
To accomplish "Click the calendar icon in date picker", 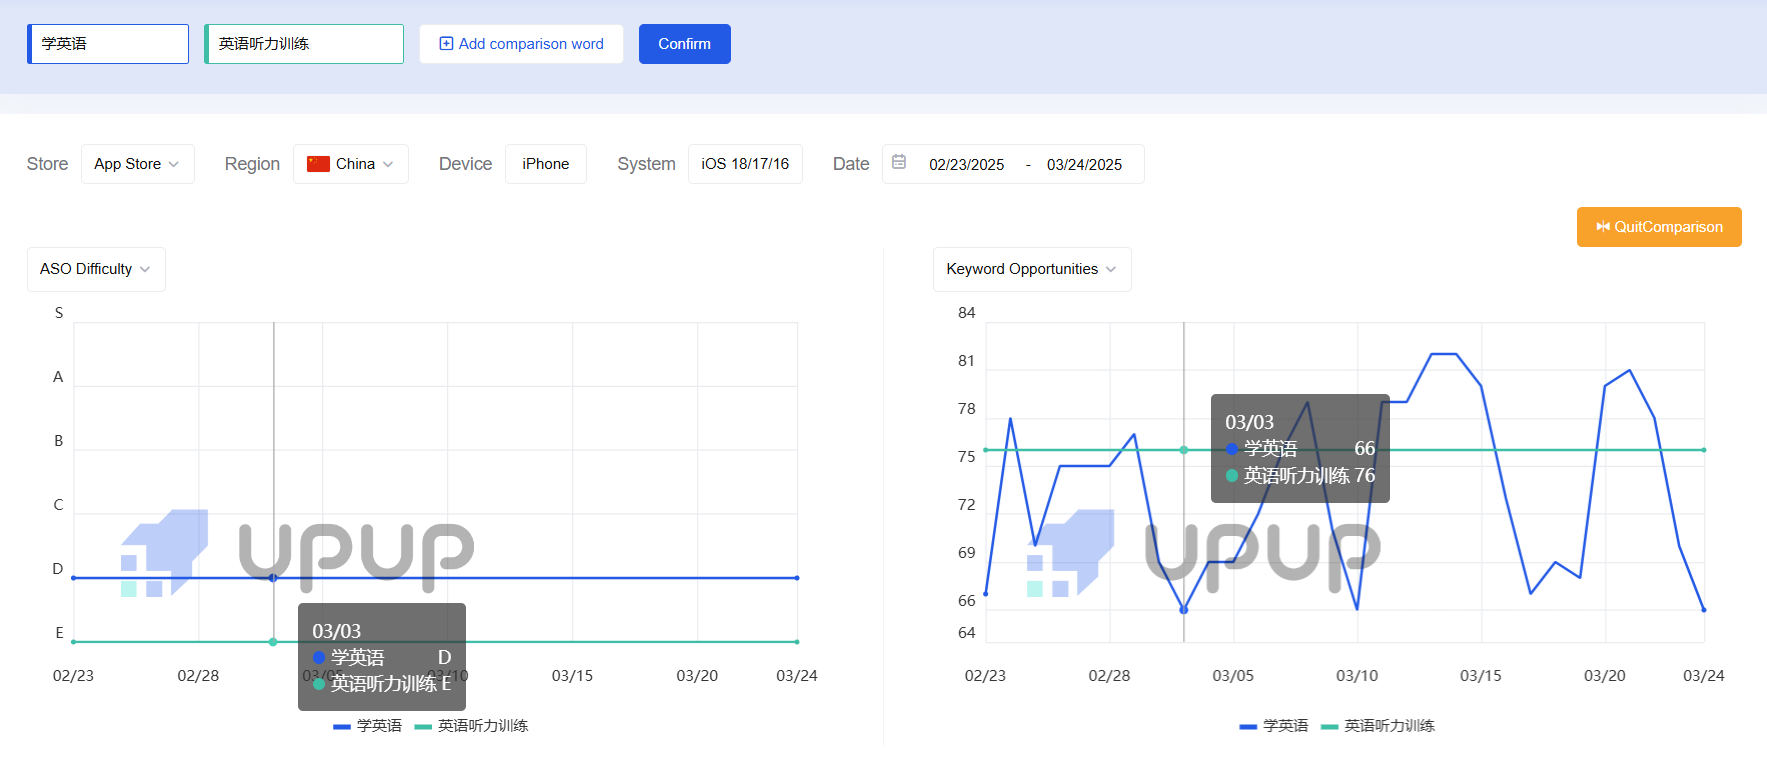I will pos(899,162).
